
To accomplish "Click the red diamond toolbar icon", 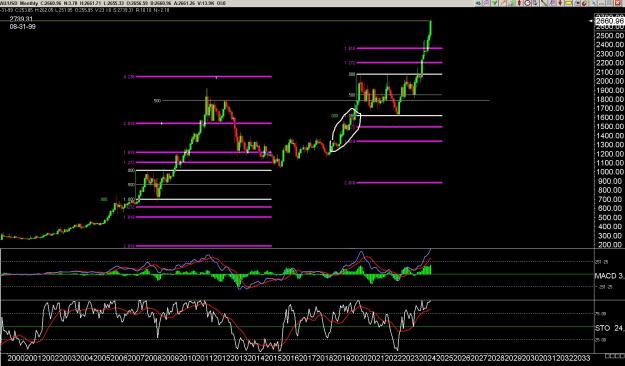I will tap(519, 3).
